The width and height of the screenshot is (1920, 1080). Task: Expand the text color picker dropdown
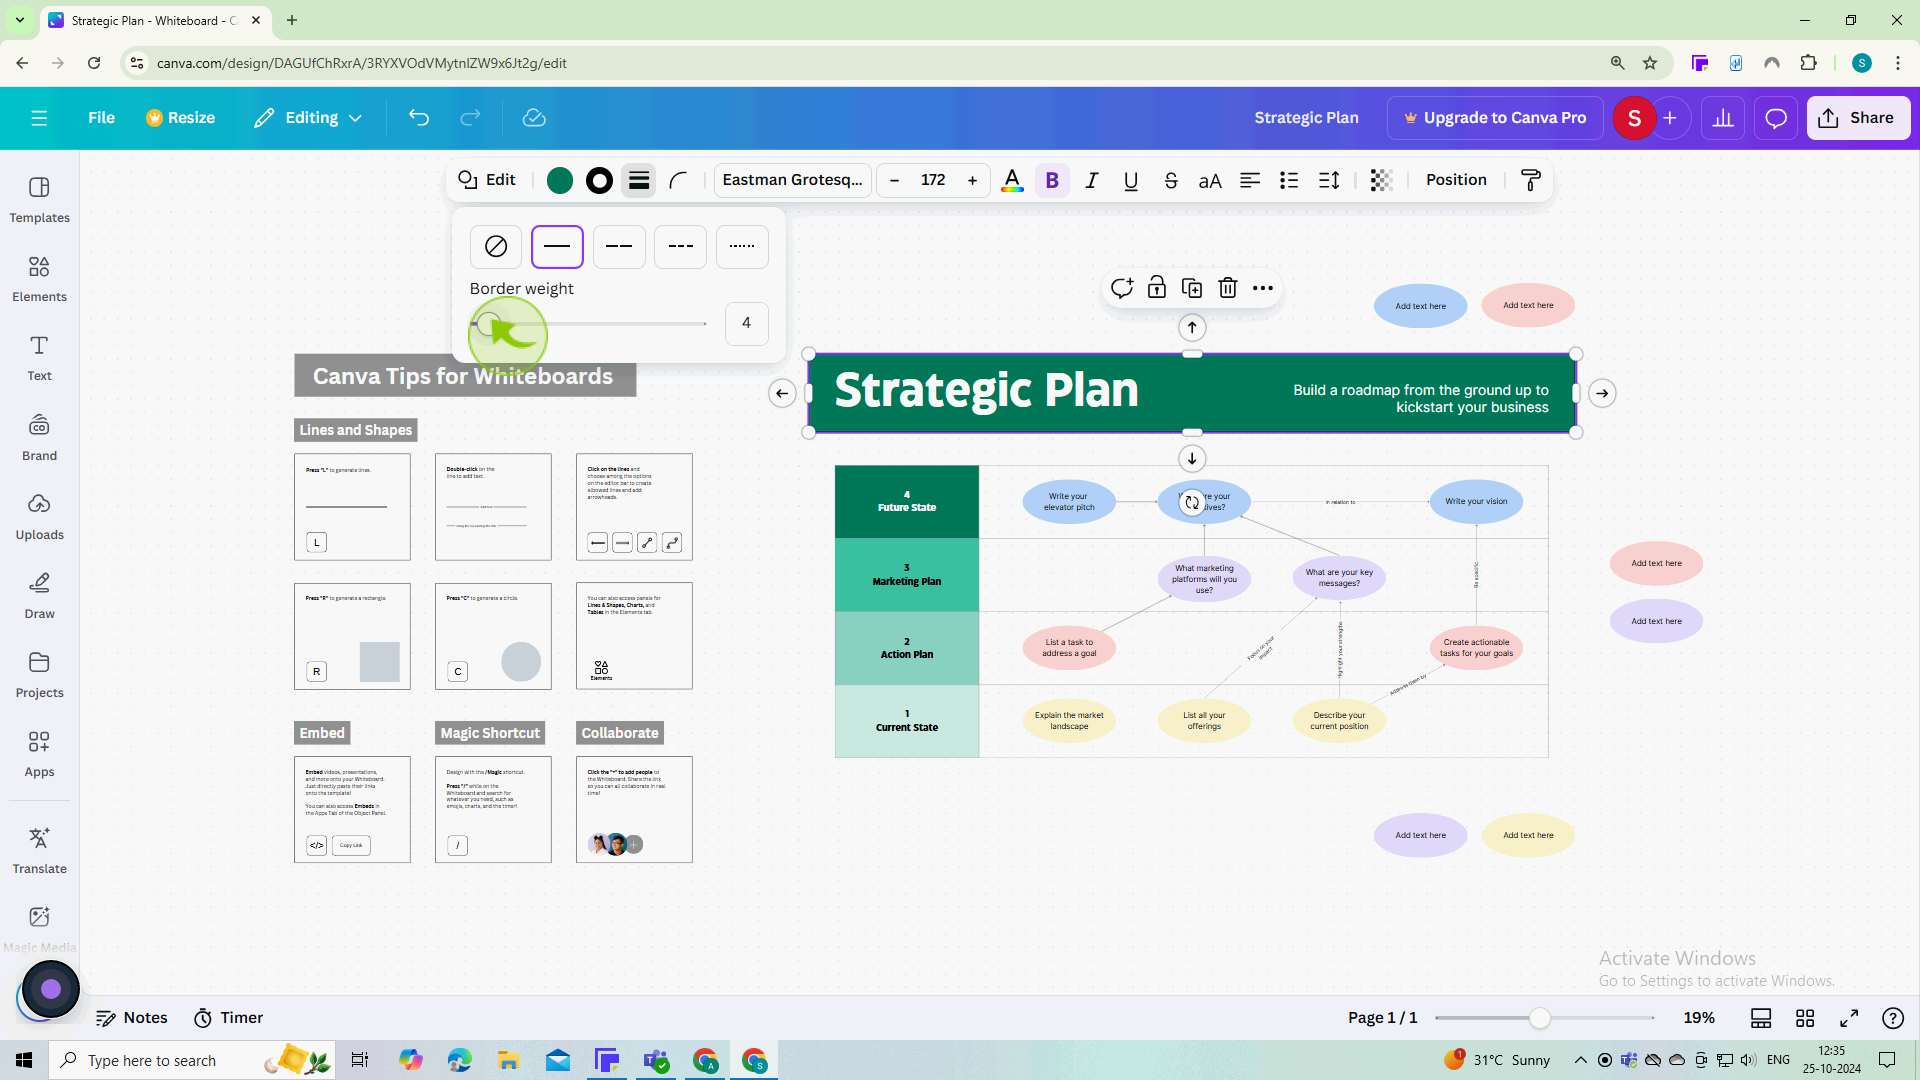pos(1013,179)
